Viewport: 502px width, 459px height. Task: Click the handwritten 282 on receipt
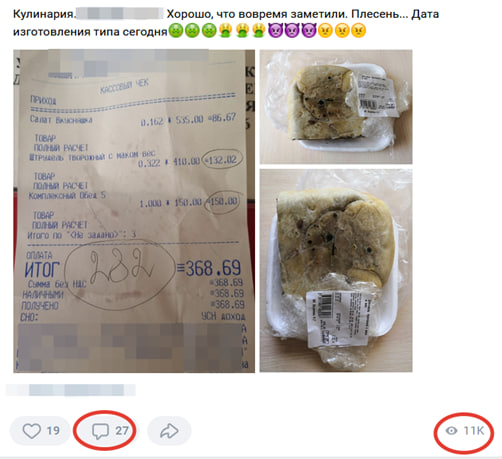click(121, 268)
